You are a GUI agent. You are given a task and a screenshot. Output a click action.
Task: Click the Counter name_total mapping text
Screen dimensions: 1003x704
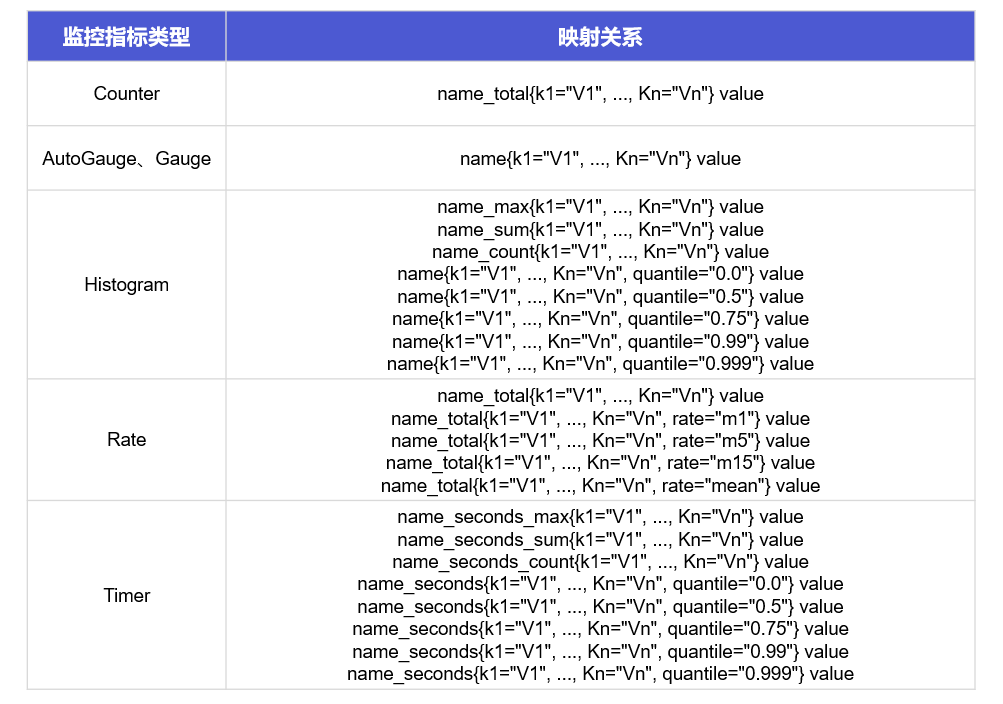(600, 94)
